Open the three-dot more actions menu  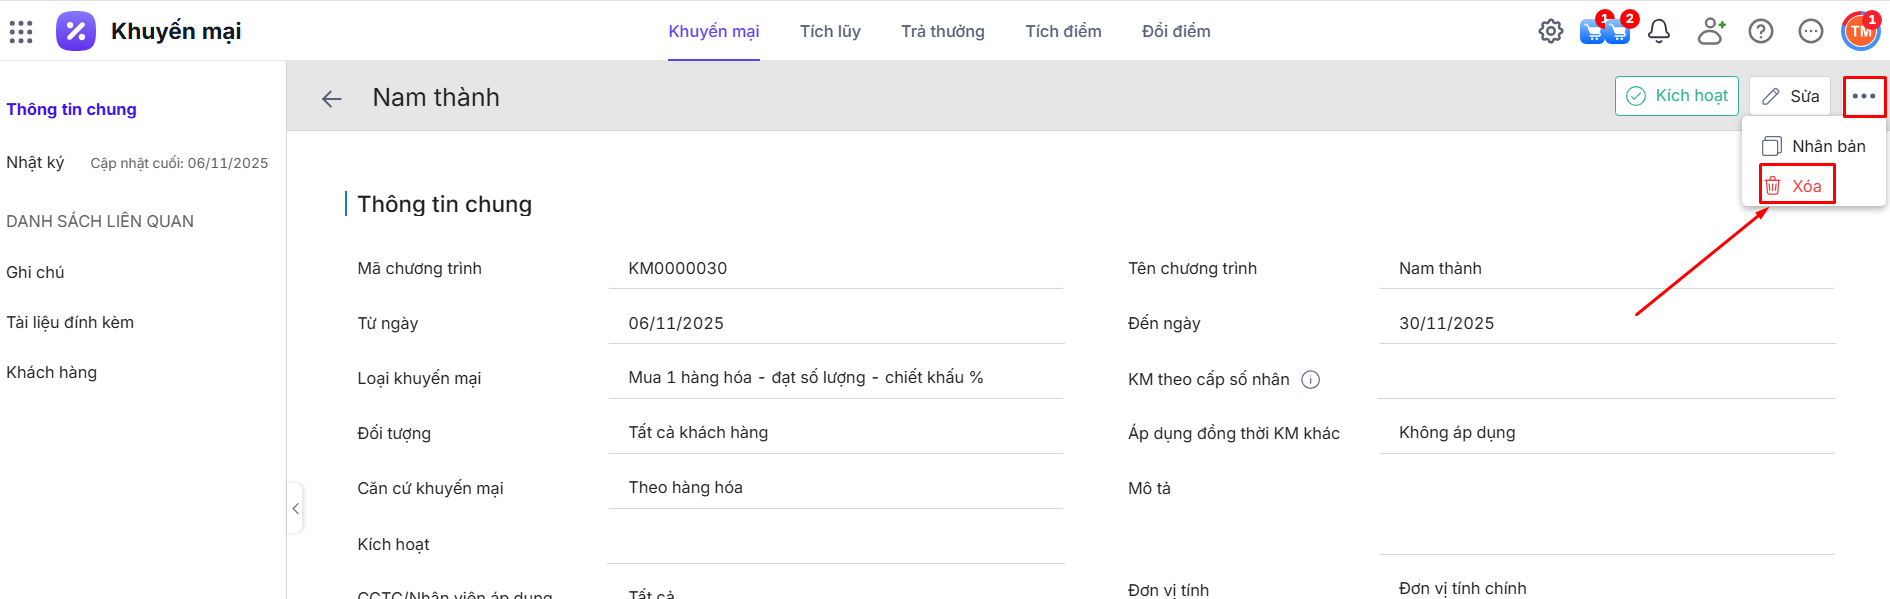tap(1864, 97)
